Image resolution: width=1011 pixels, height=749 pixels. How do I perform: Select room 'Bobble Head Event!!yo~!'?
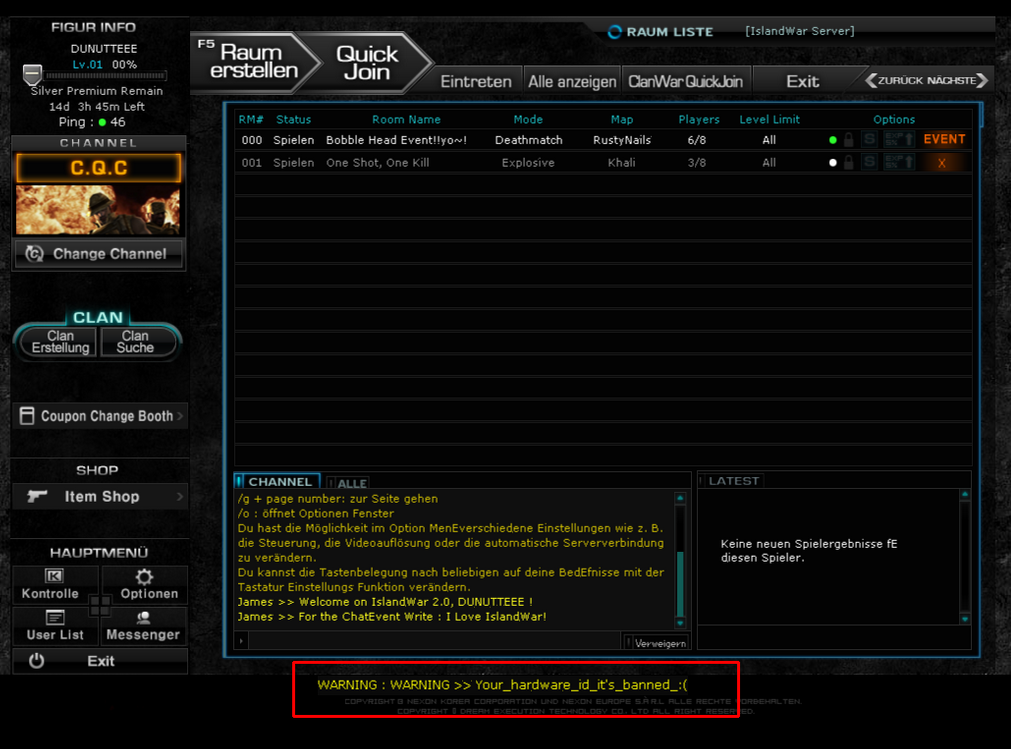pos(603,140)
